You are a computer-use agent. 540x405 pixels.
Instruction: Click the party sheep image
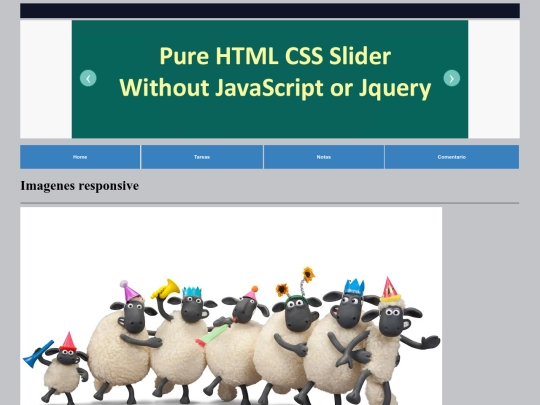point(231,306)
